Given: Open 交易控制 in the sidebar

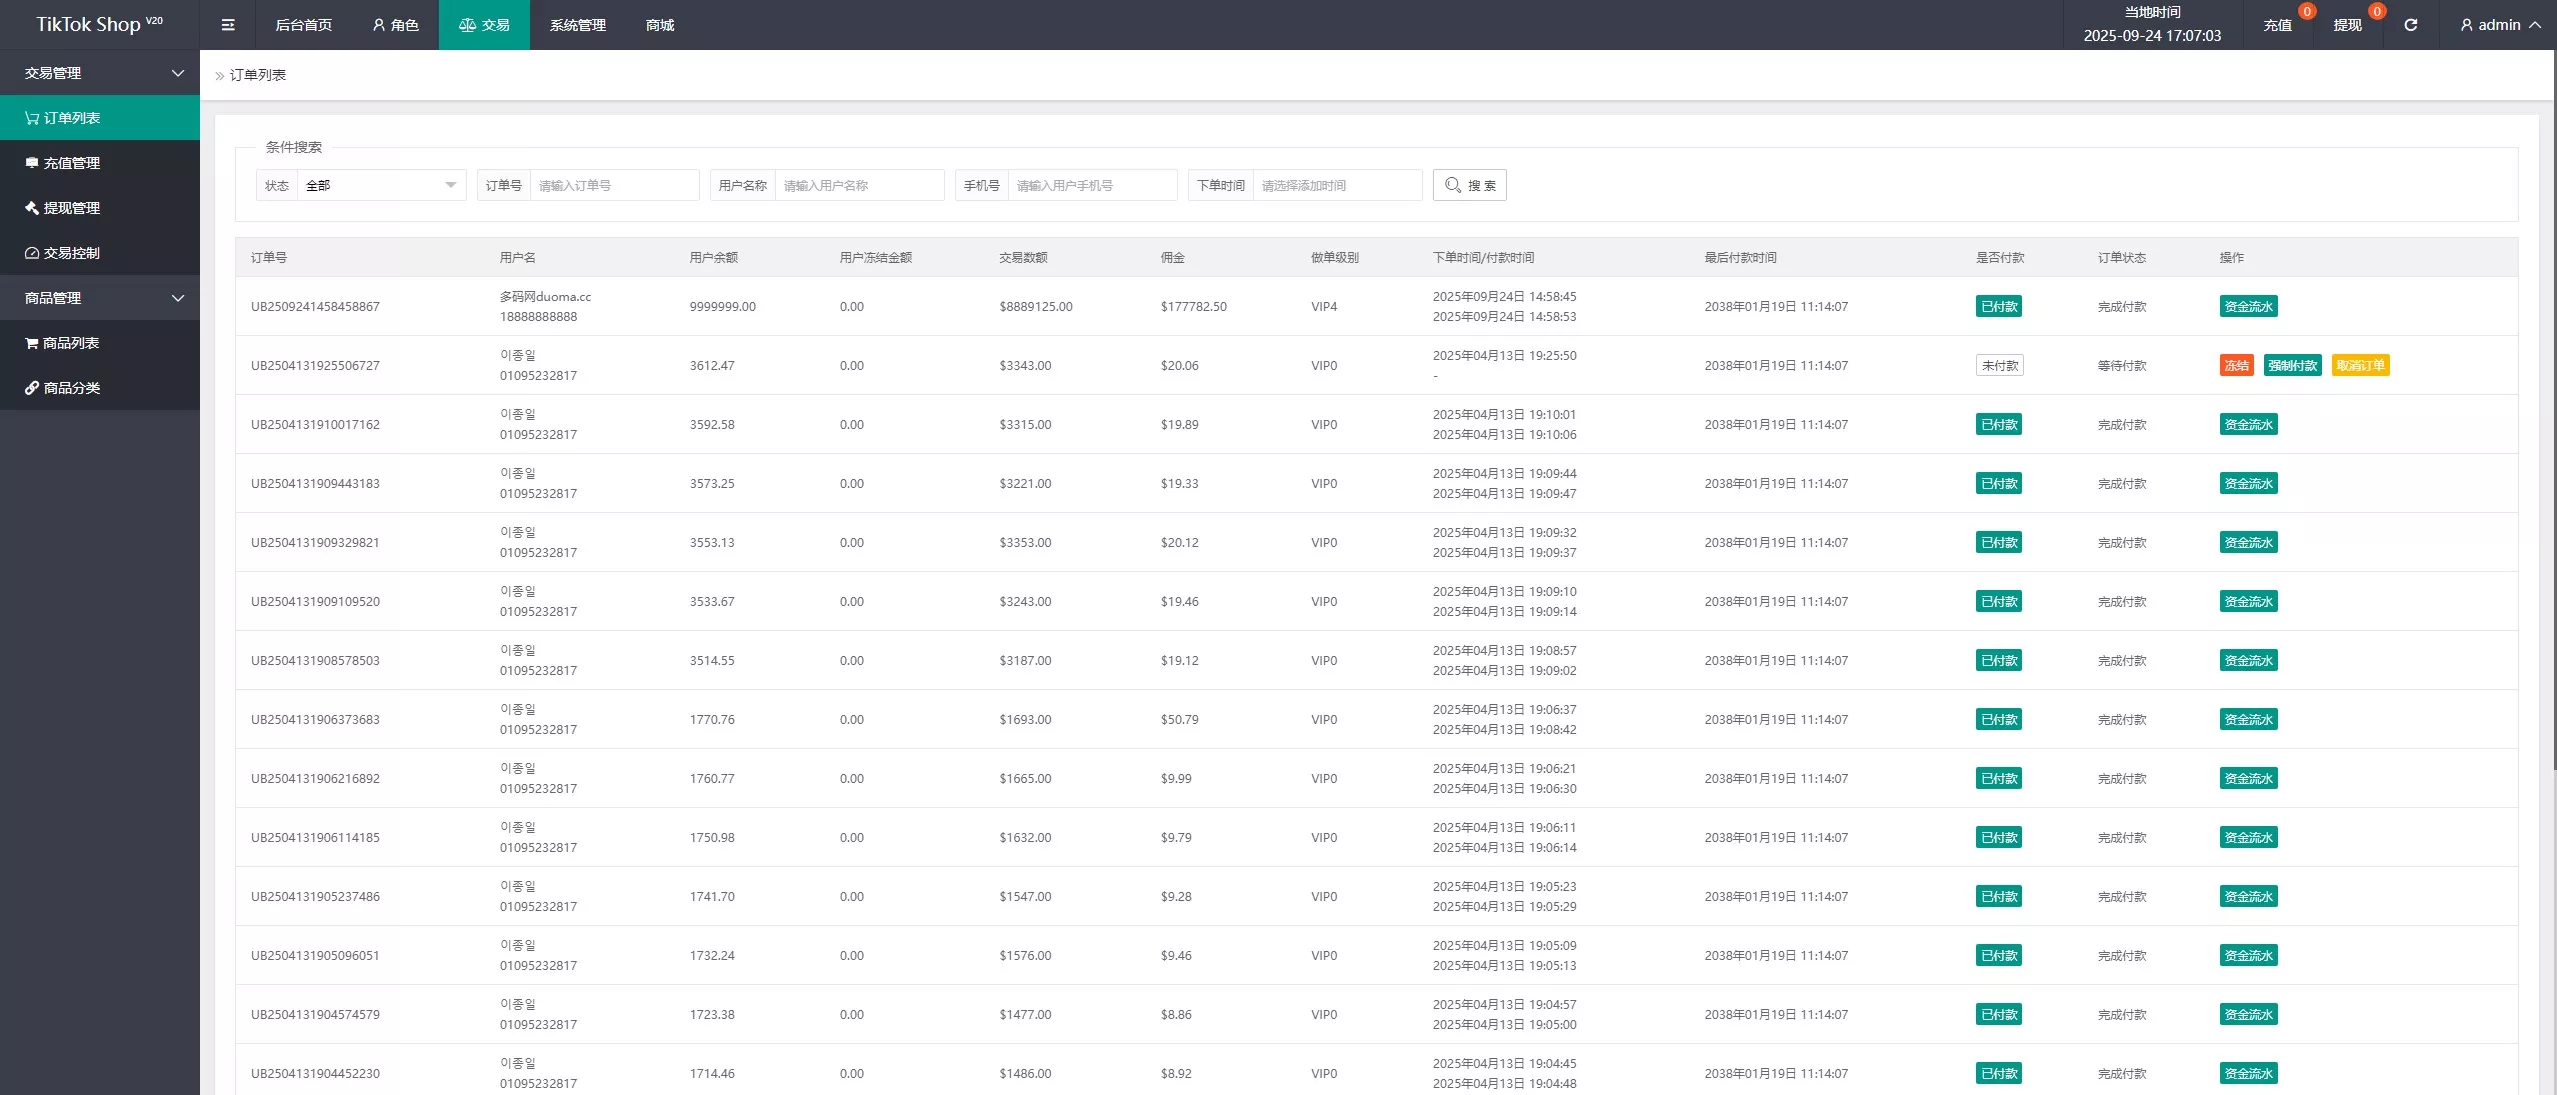Looking at the screenshot, I should point(72,253).
